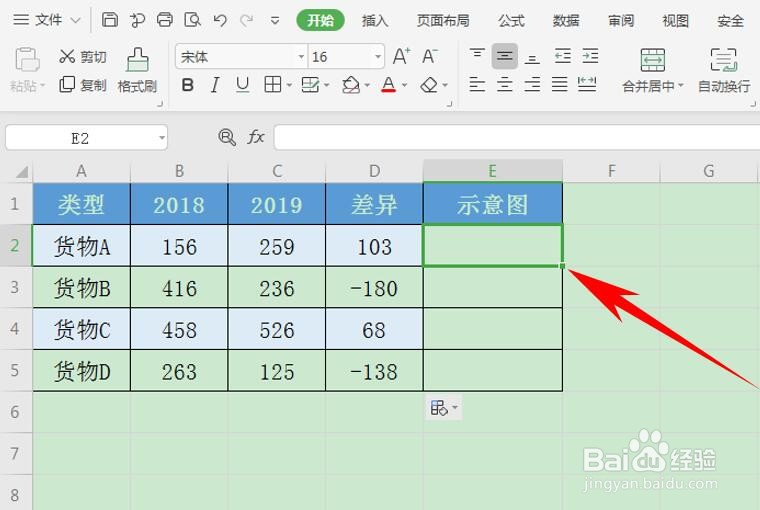This screenshot has width=760, height=510.
Task: Open the font size 16 dropdown
Action: coord(378,57)
